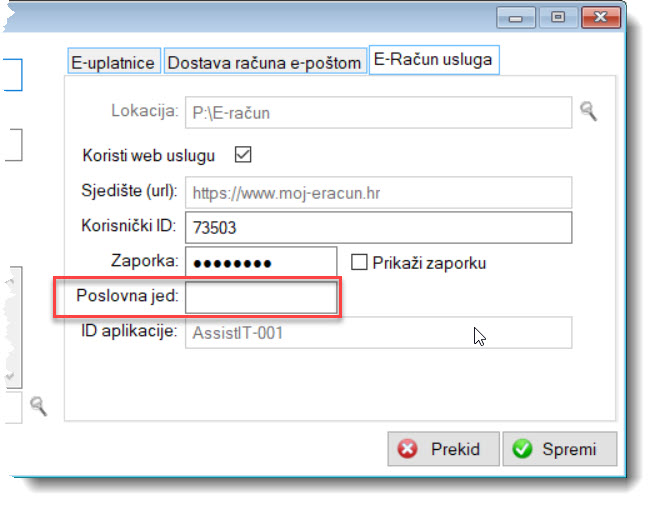Click the ID aplikacije field

point(378,333)
